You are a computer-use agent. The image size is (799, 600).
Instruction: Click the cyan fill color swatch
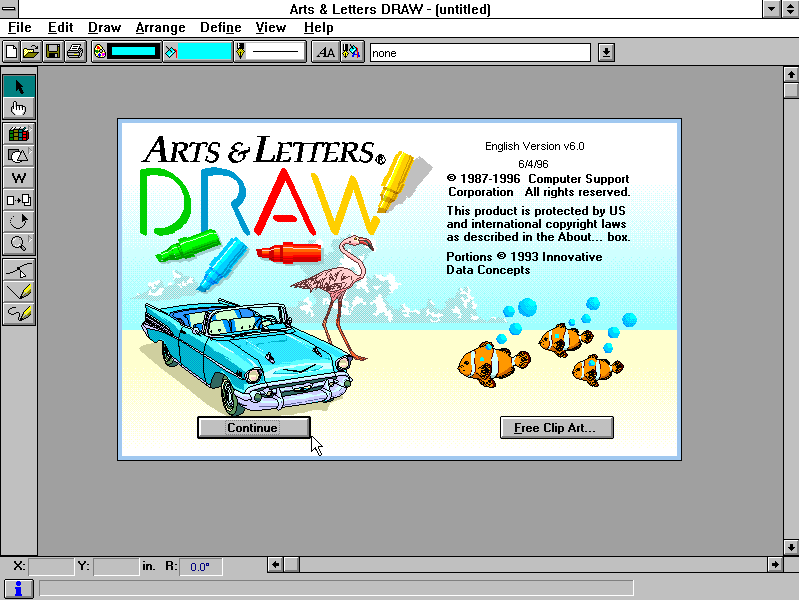point(204,52)
